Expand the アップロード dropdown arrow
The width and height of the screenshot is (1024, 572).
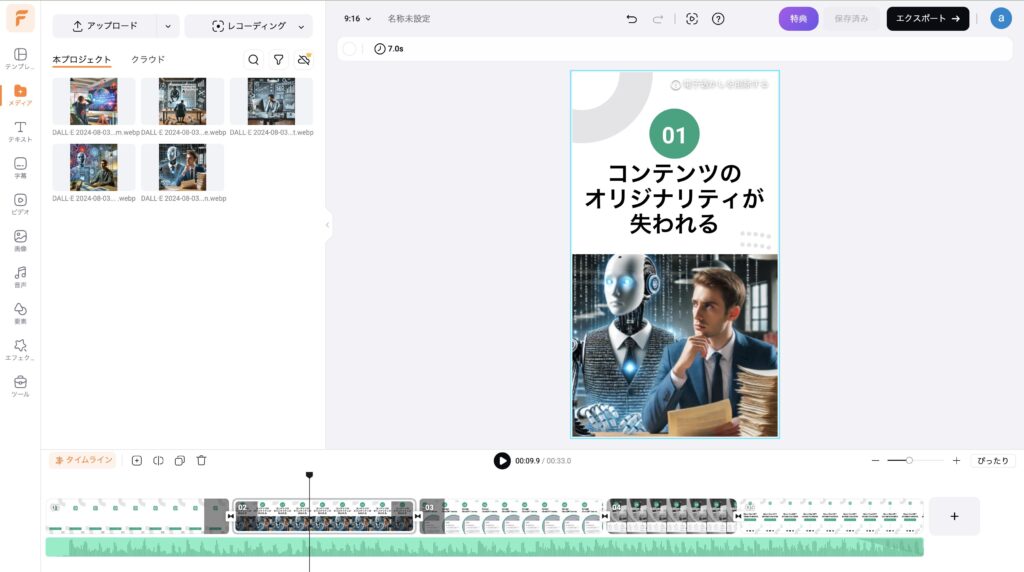[x=167, y=26]
